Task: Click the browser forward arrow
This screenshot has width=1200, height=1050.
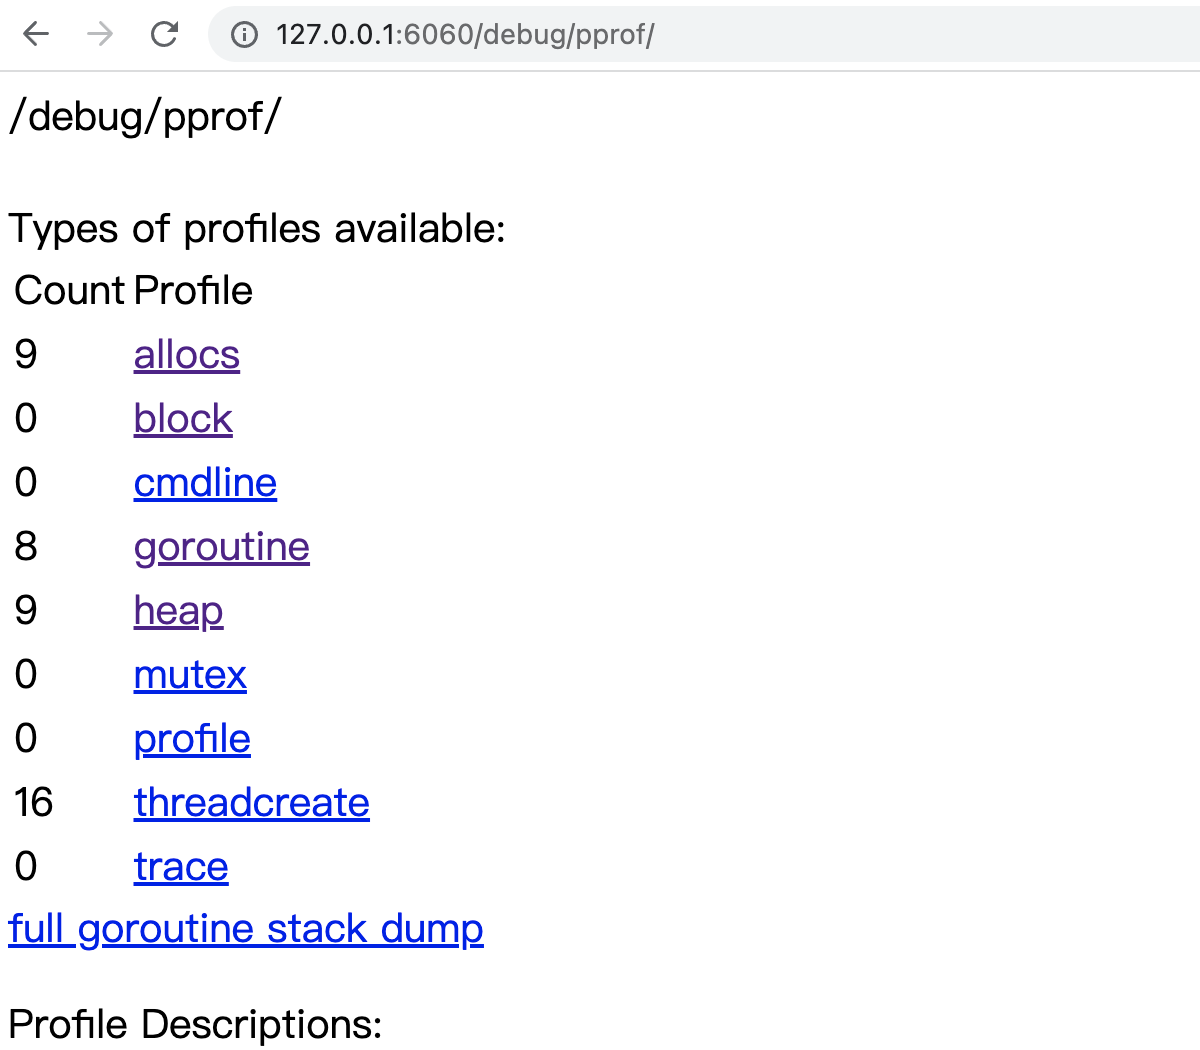Action: 100,34
